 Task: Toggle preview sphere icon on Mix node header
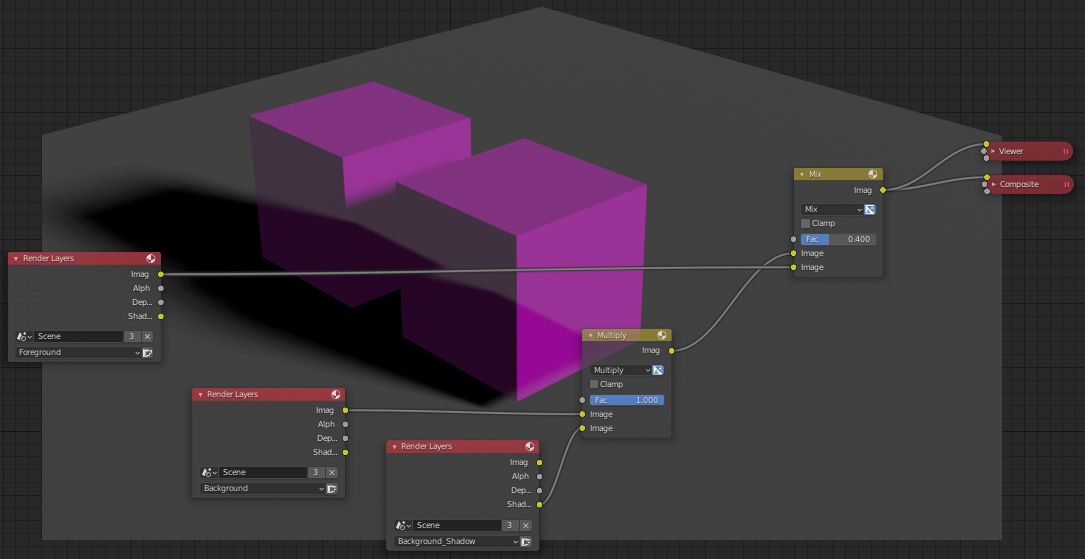pos(873,174)
